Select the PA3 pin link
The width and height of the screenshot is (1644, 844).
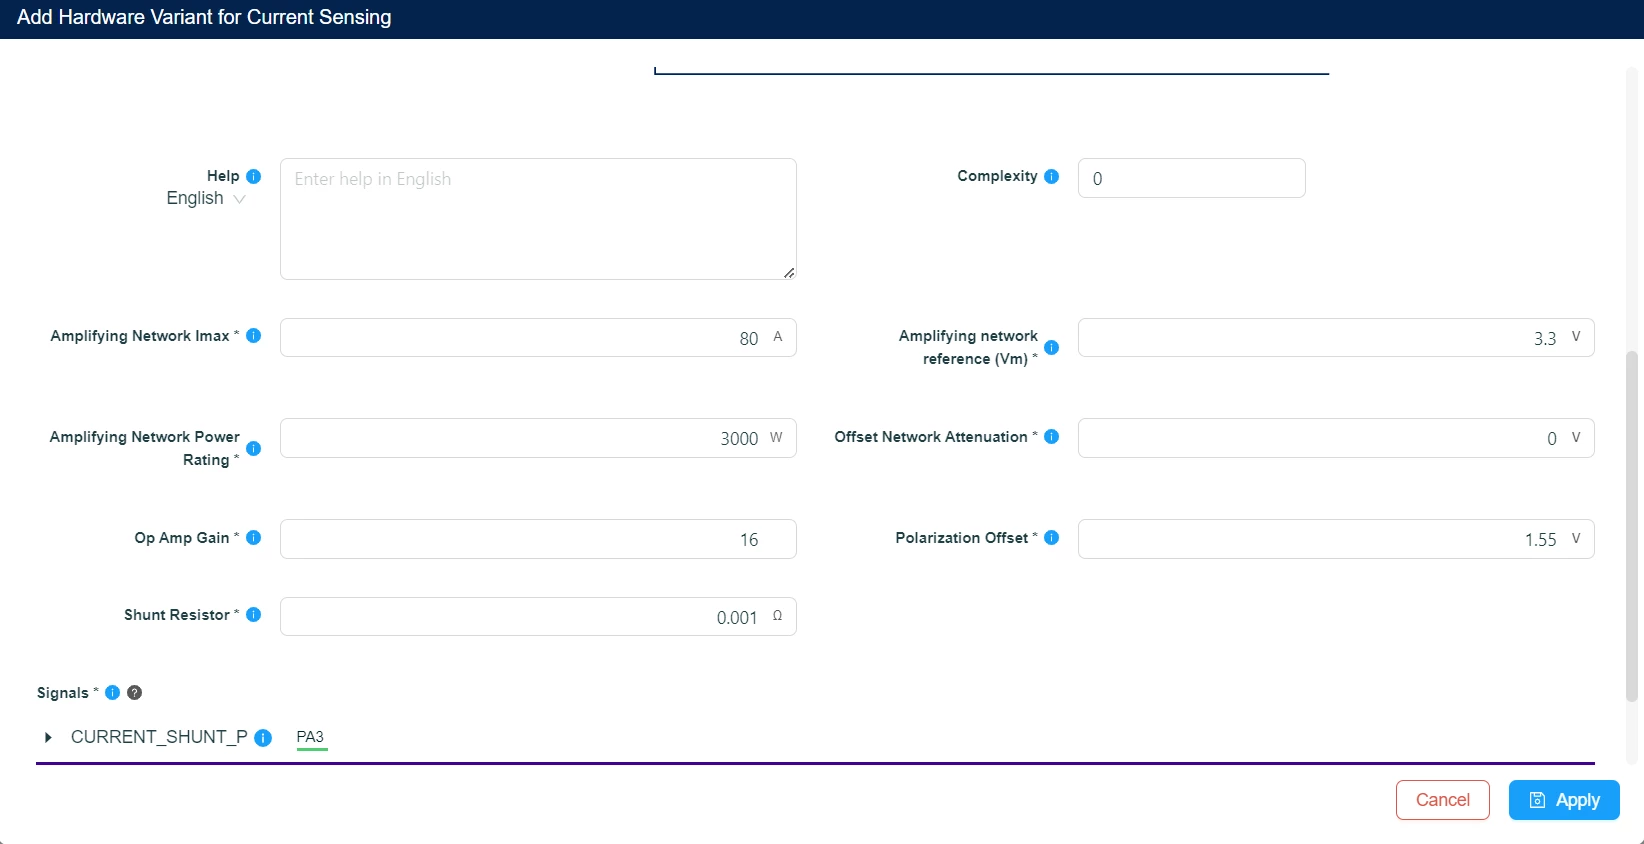click(x=311, y=737)
